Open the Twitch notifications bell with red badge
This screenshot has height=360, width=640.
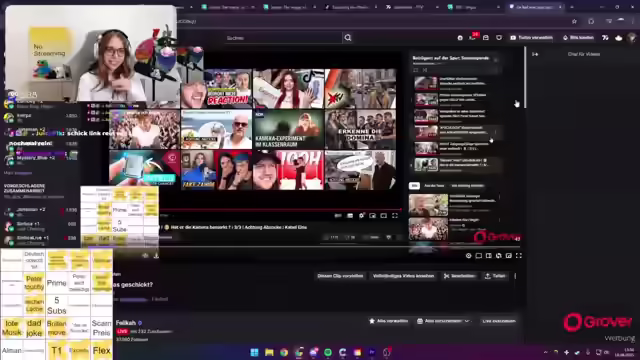point(473,38)
